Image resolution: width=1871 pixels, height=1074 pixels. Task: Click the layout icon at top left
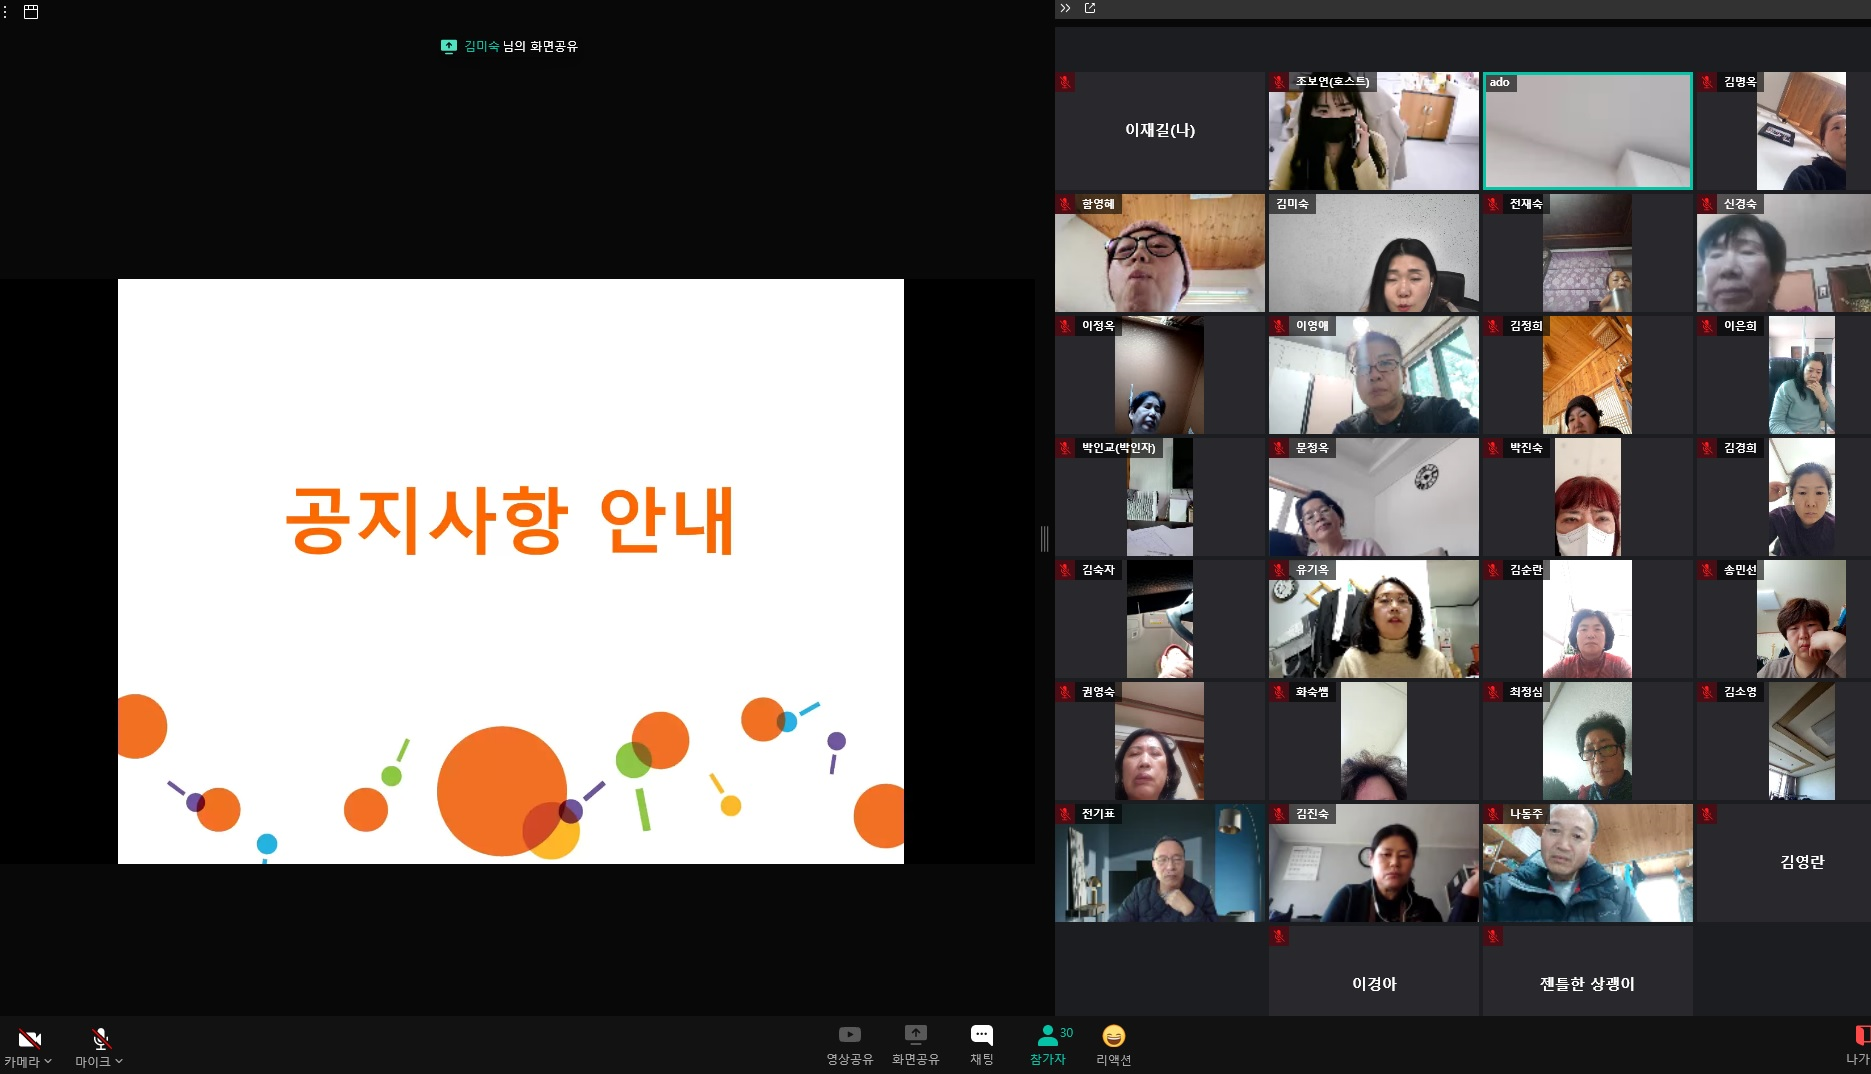(31, 12)
